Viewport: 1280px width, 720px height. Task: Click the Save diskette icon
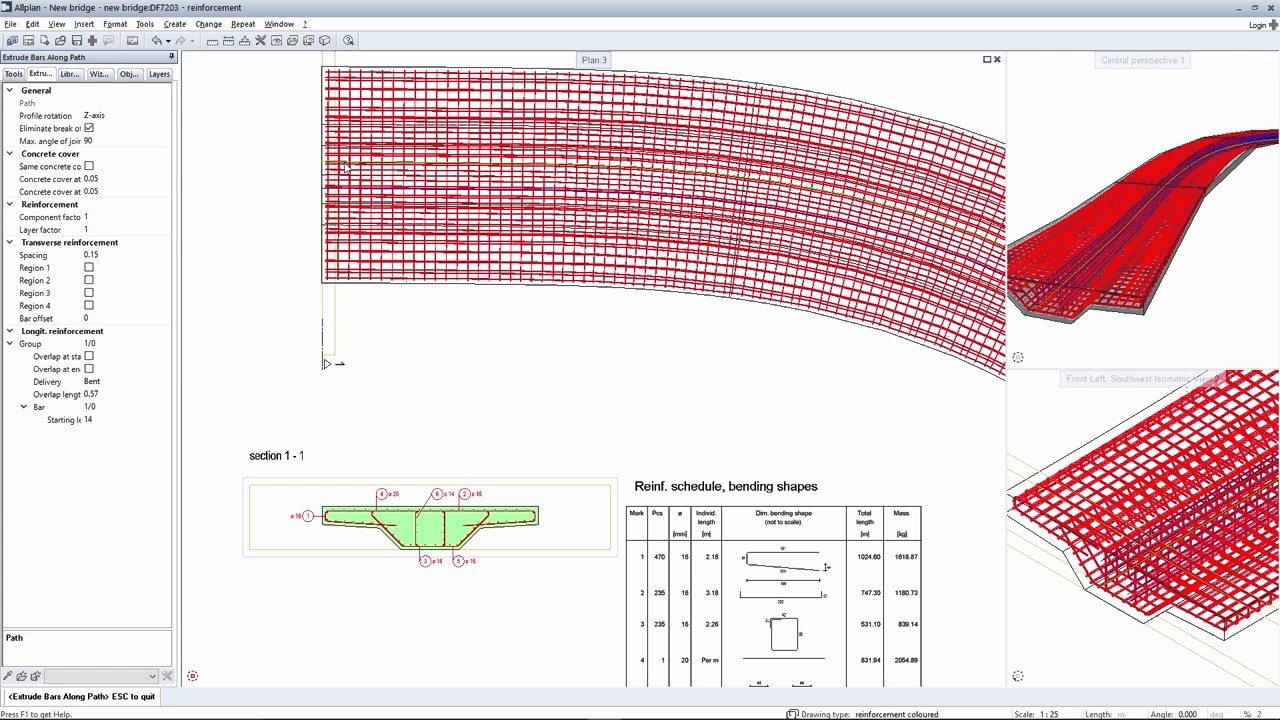coord(76,41)
